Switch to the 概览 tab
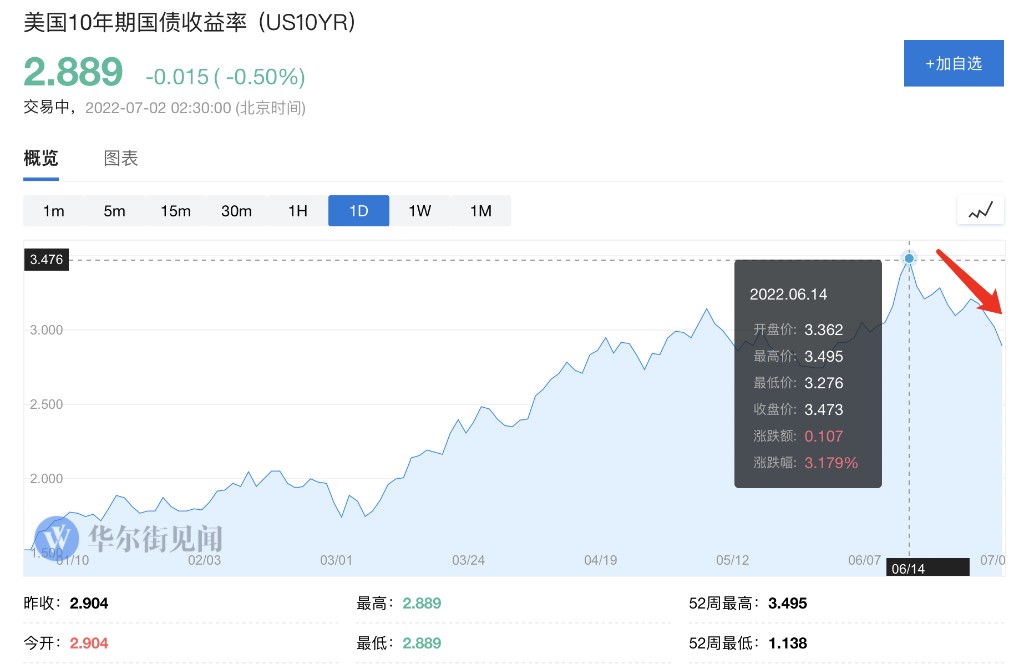1024x665 pixels. click(41, 158)
